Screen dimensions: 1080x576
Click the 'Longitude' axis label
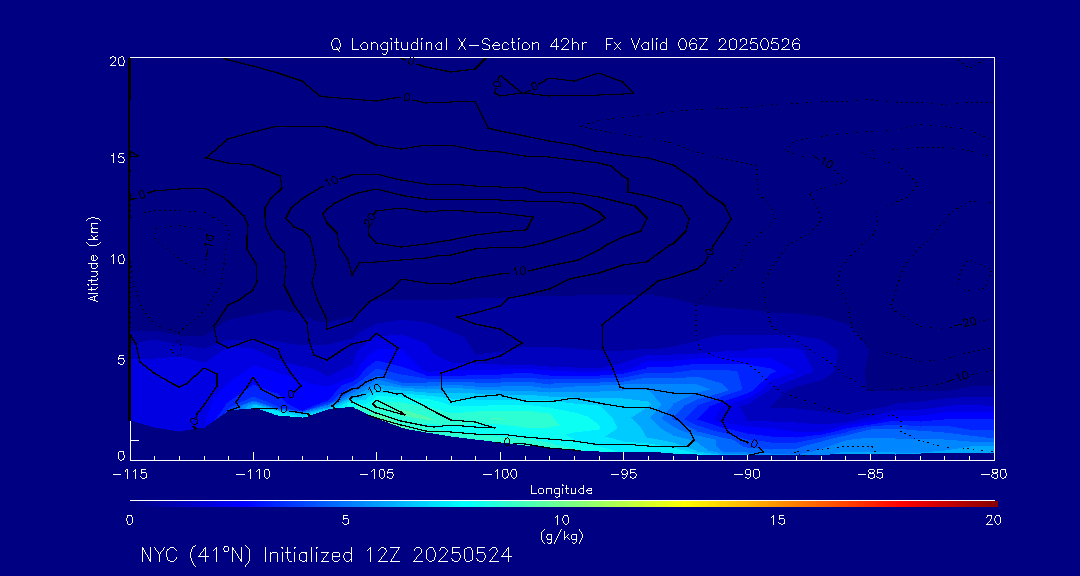click(x=561, y=490)
